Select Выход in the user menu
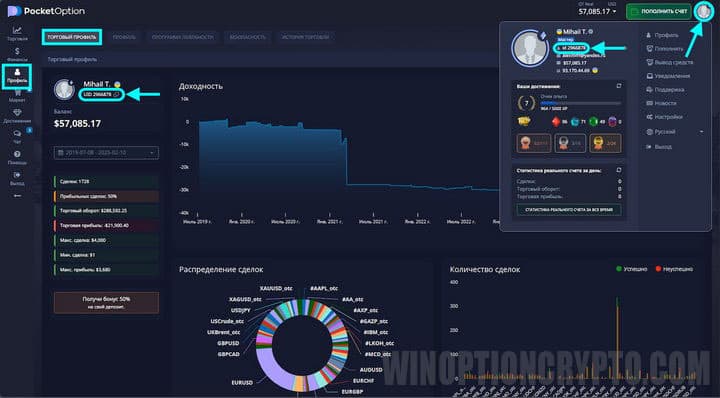The width and height of the screenshot is (720, 398). 659,147
